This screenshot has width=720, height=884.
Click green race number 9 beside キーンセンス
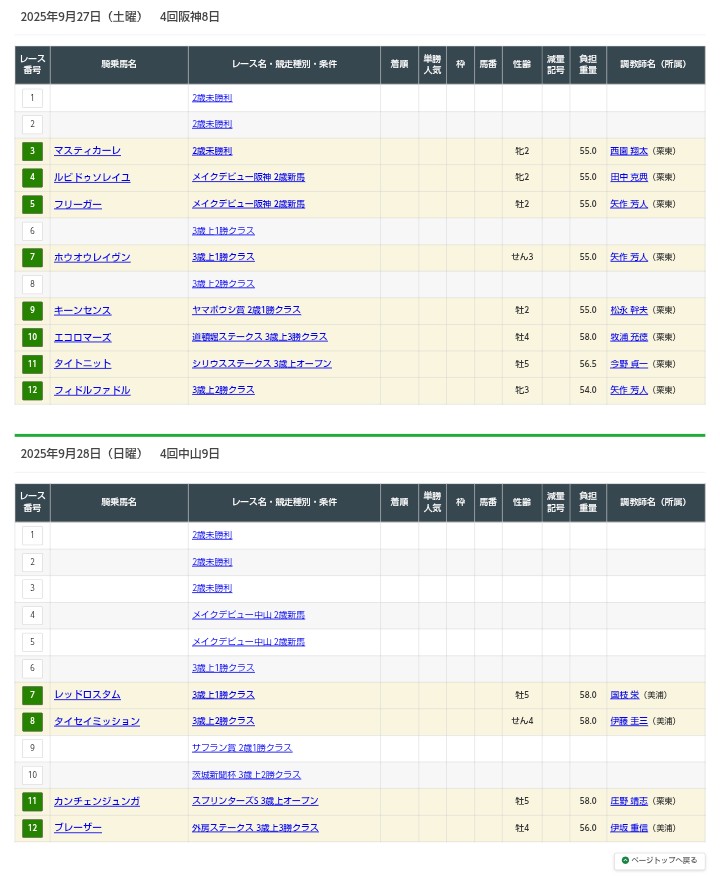pyautogui.click(x=32, y=310)
